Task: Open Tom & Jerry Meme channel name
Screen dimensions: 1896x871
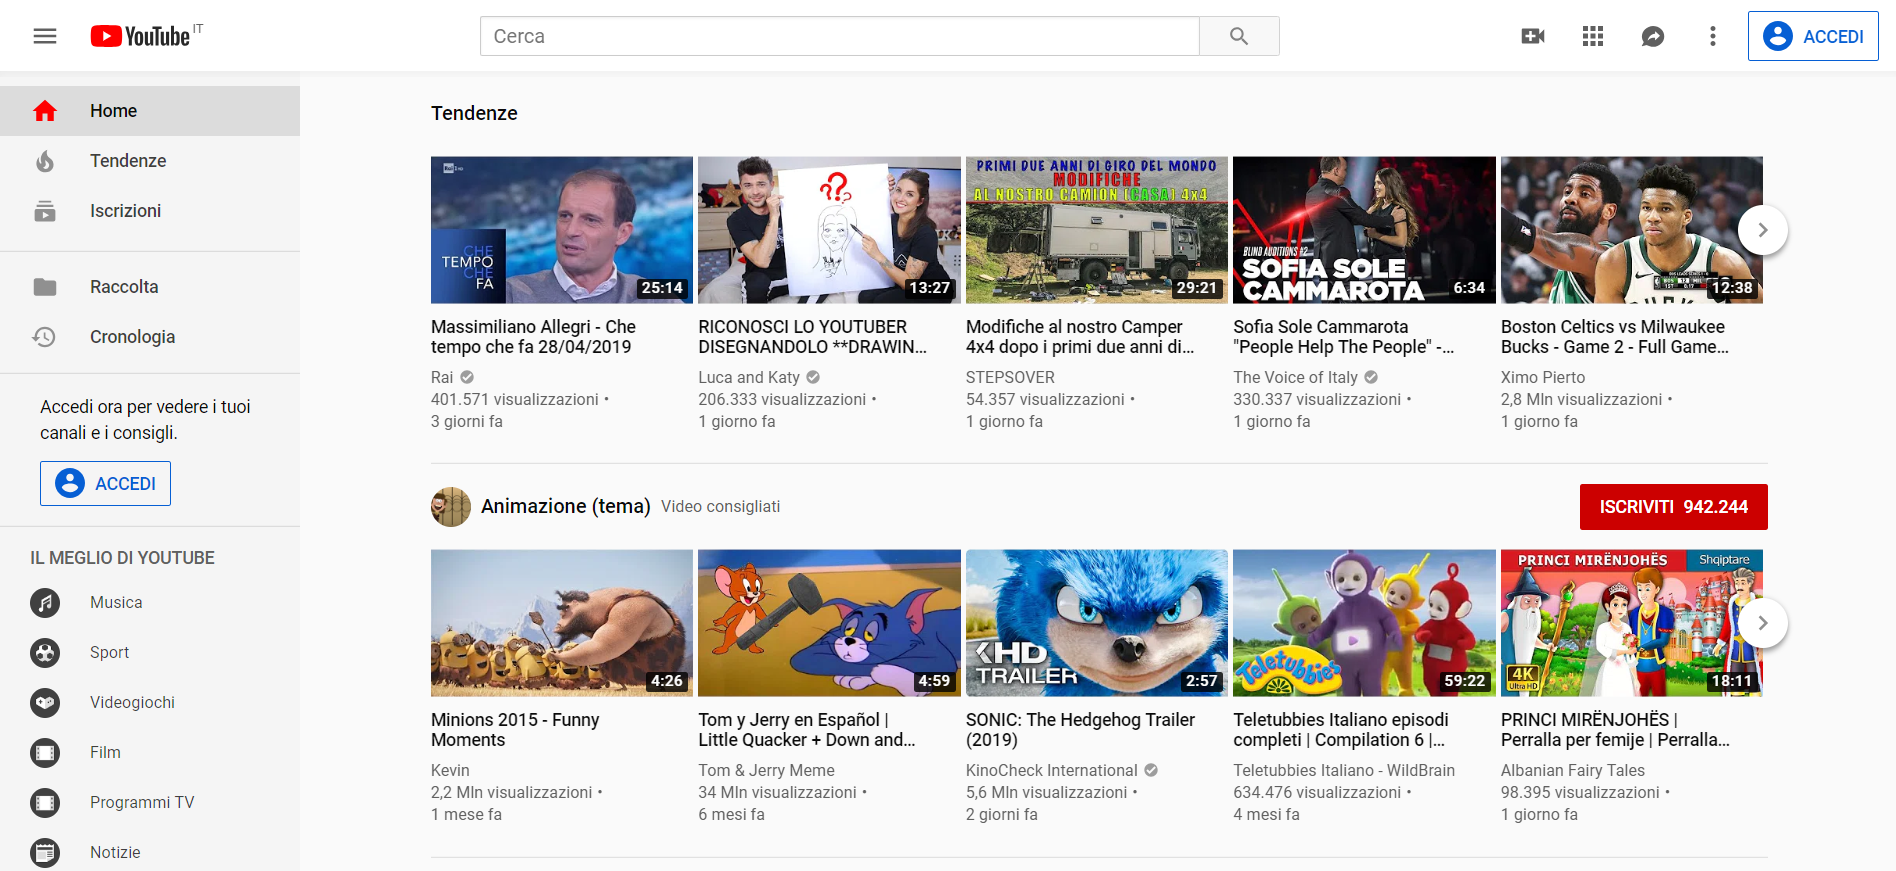Action: coord(766,770)
